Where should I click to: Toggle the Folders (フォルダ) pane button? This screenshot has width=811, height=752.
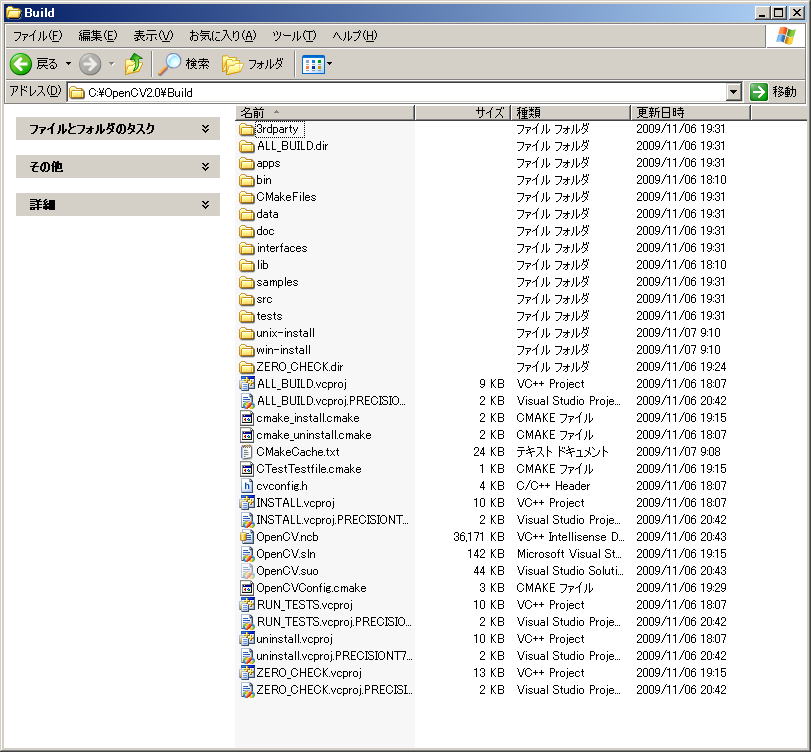253,64
